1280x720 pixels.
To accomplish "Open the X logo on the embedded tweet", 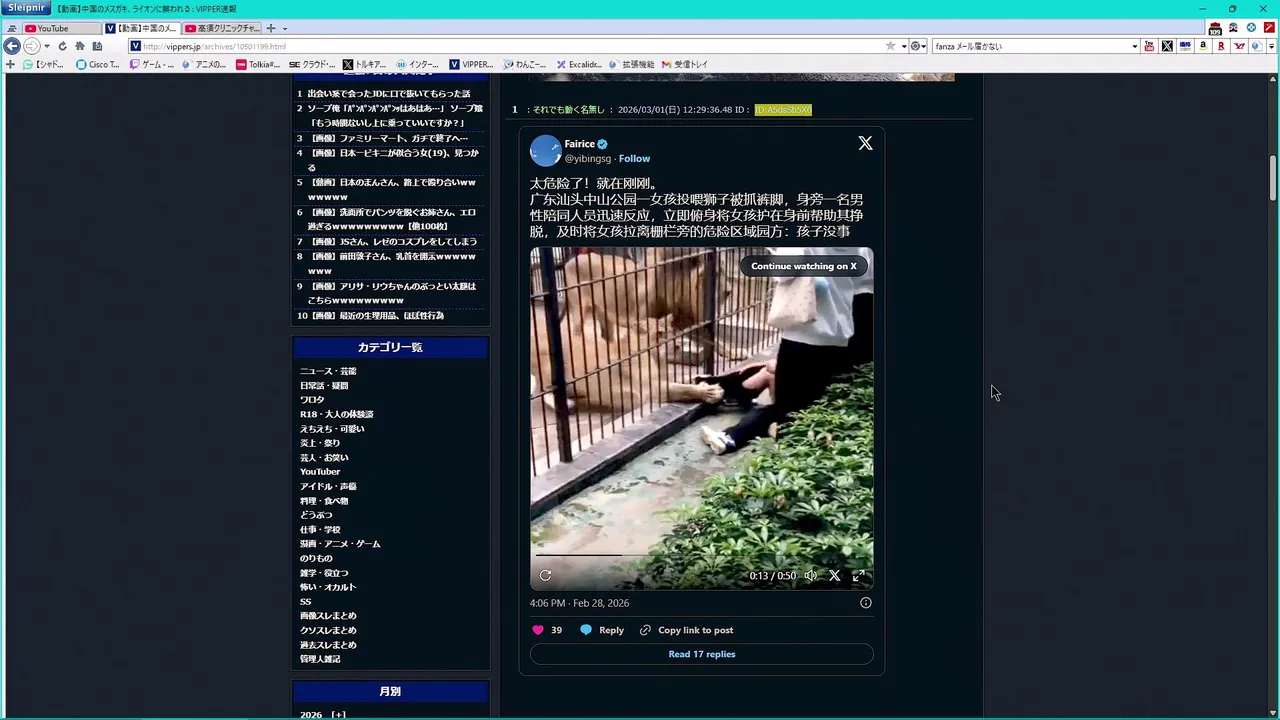I will (x=865, y=143).
